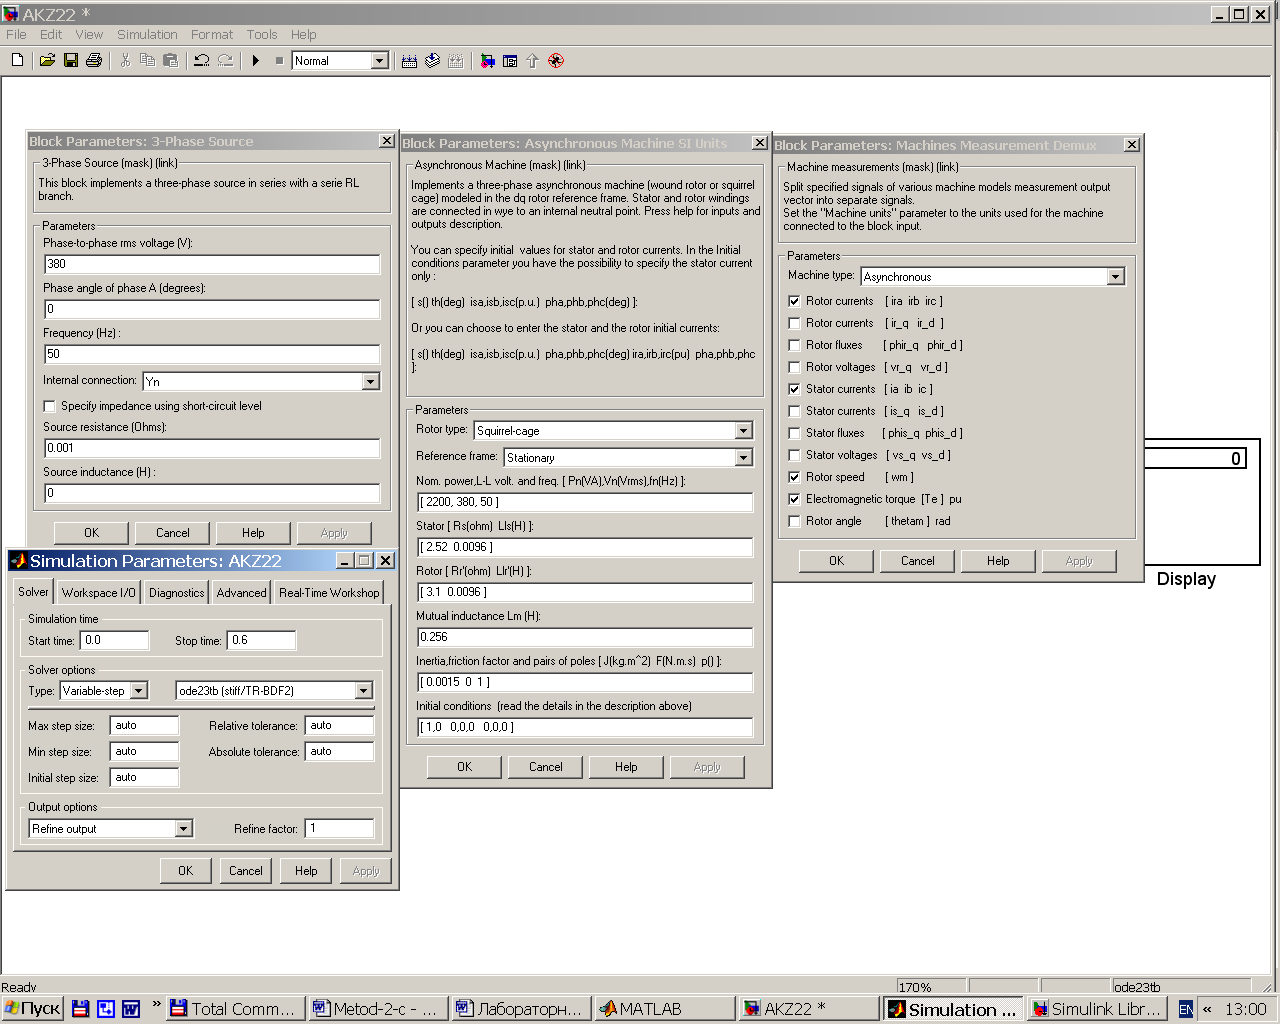Switch to the Workspace I/O tab
Viewport: 1280px width, 1024px height.
(98, 593)
